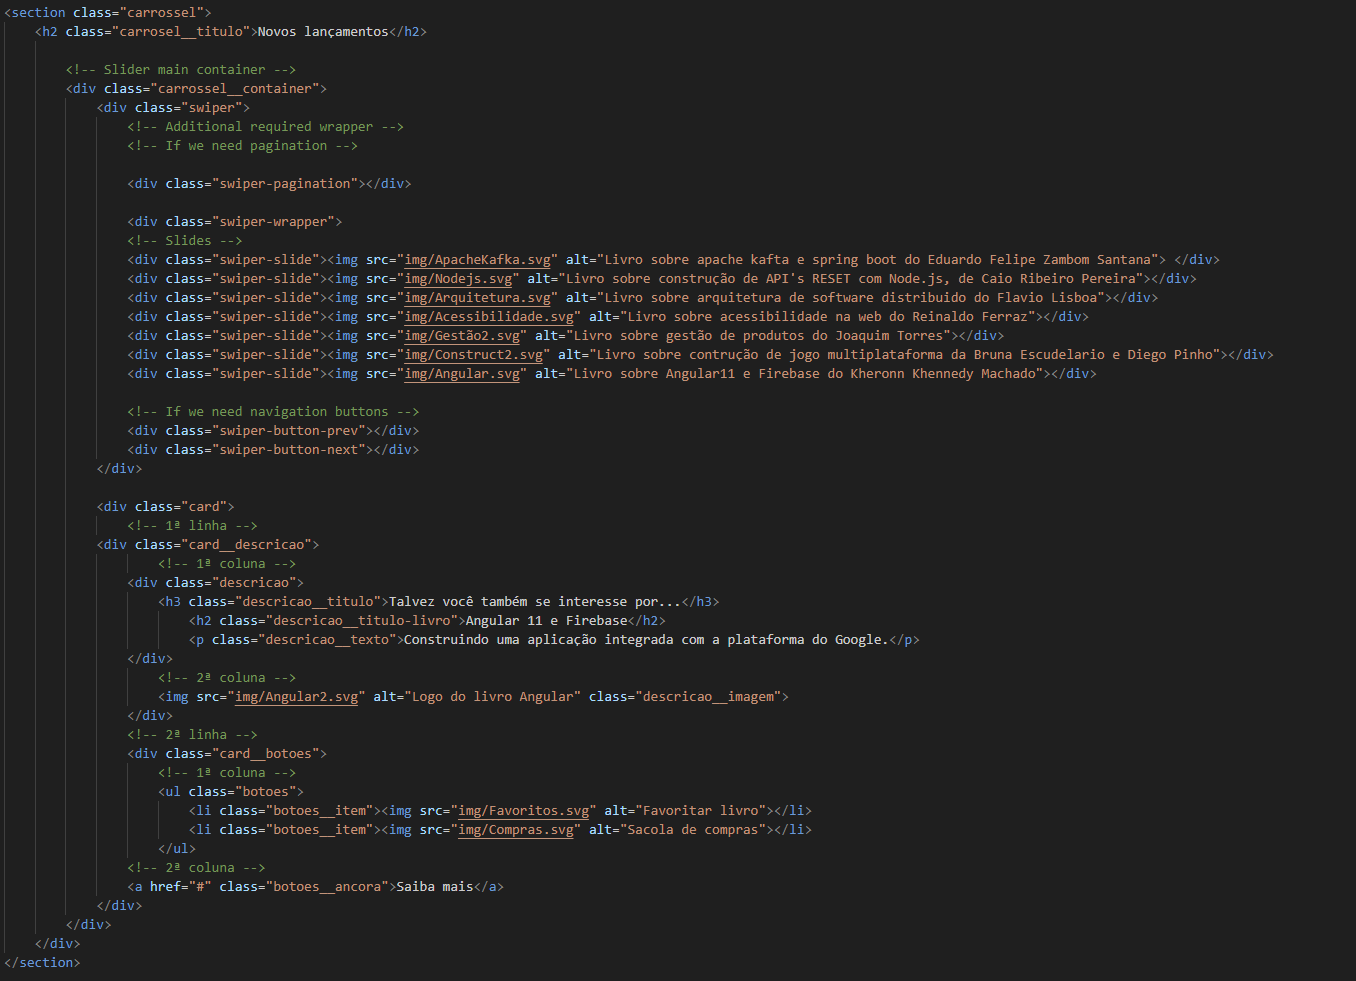Click the '1ª linha' comment

[193, 526]
